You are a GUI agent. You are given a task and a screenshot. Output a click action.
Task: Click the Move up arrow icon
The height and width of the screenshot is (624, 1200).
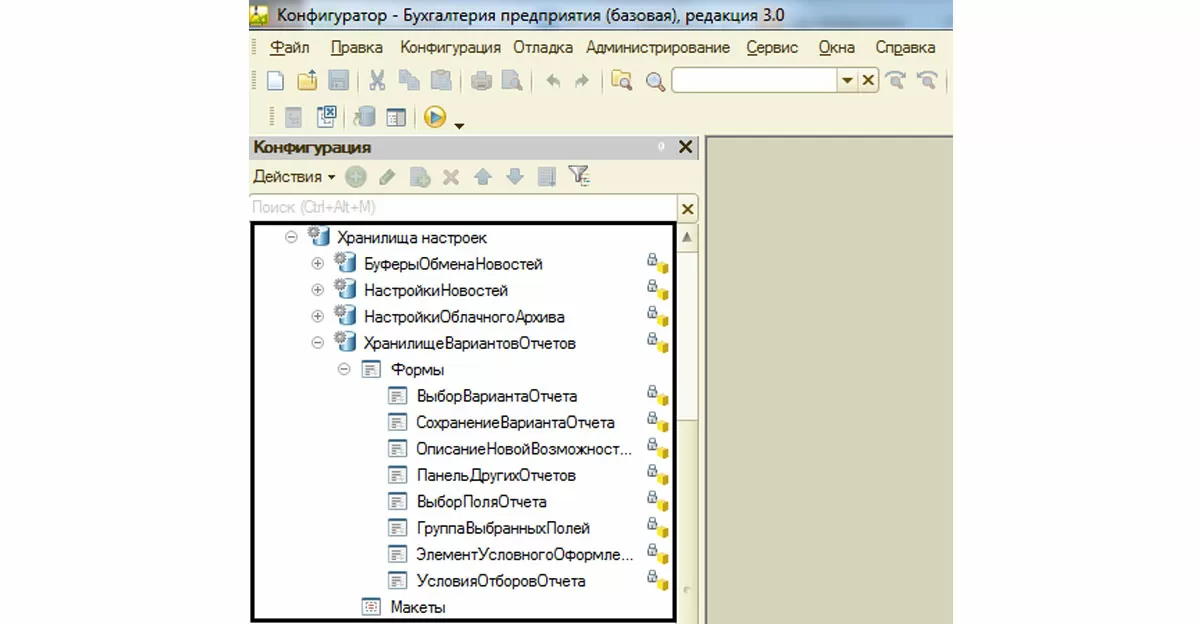pyautogui.click(x=483, y=177)
